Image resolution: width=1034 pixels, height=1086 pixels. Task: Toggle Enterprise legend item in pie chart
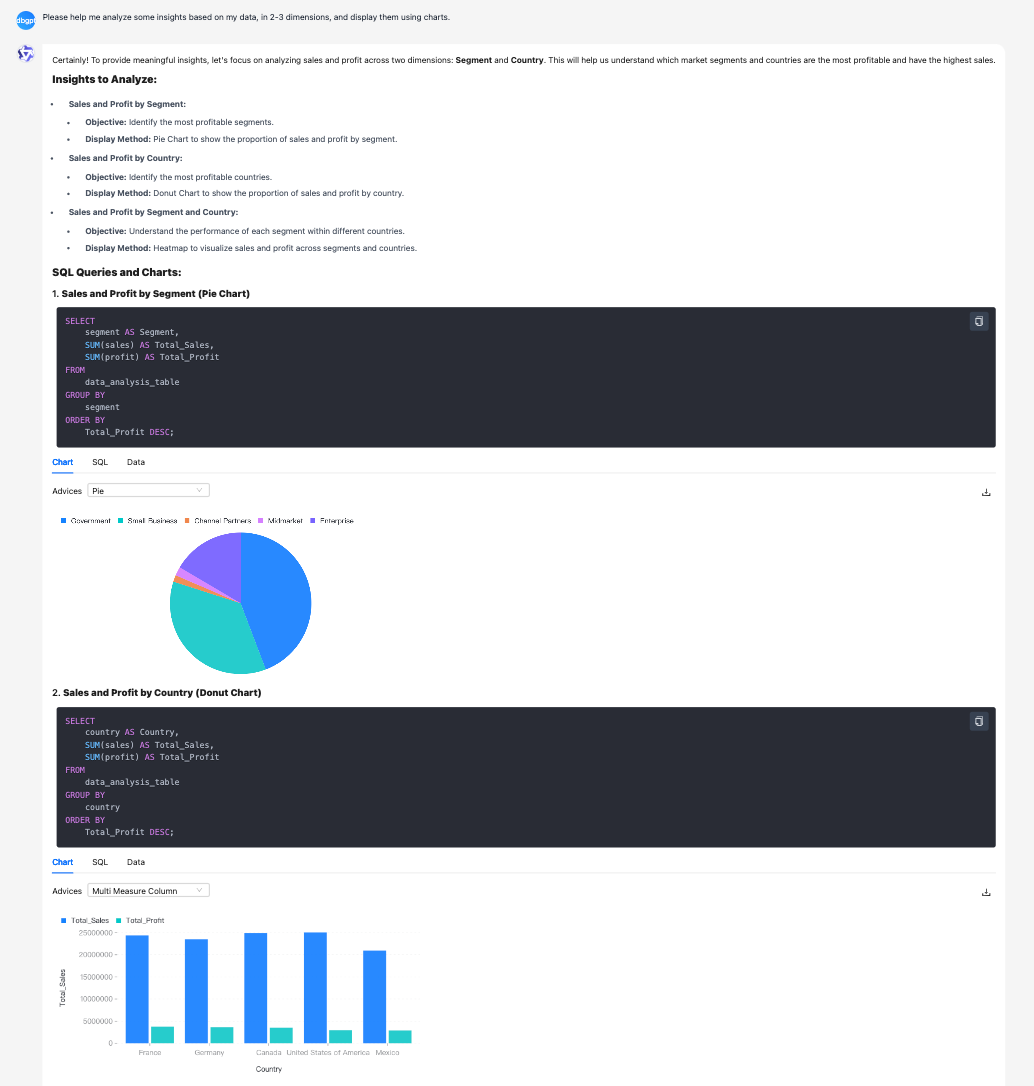(x=331, y=521)
